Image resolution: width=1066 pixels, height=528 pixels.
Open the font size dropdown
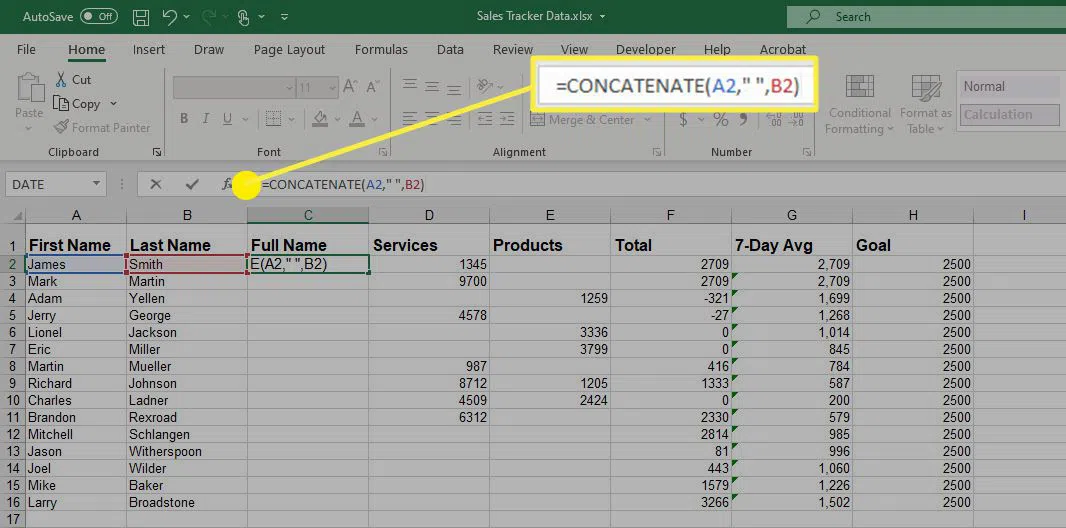(333, 88)
